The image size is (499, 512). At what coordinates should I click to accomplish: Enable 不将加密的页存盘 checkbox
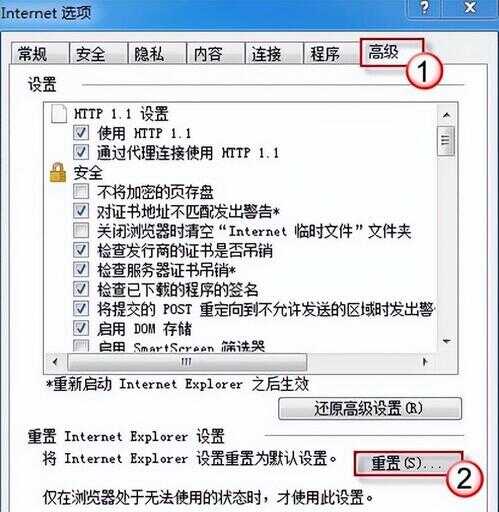point(81,191)
